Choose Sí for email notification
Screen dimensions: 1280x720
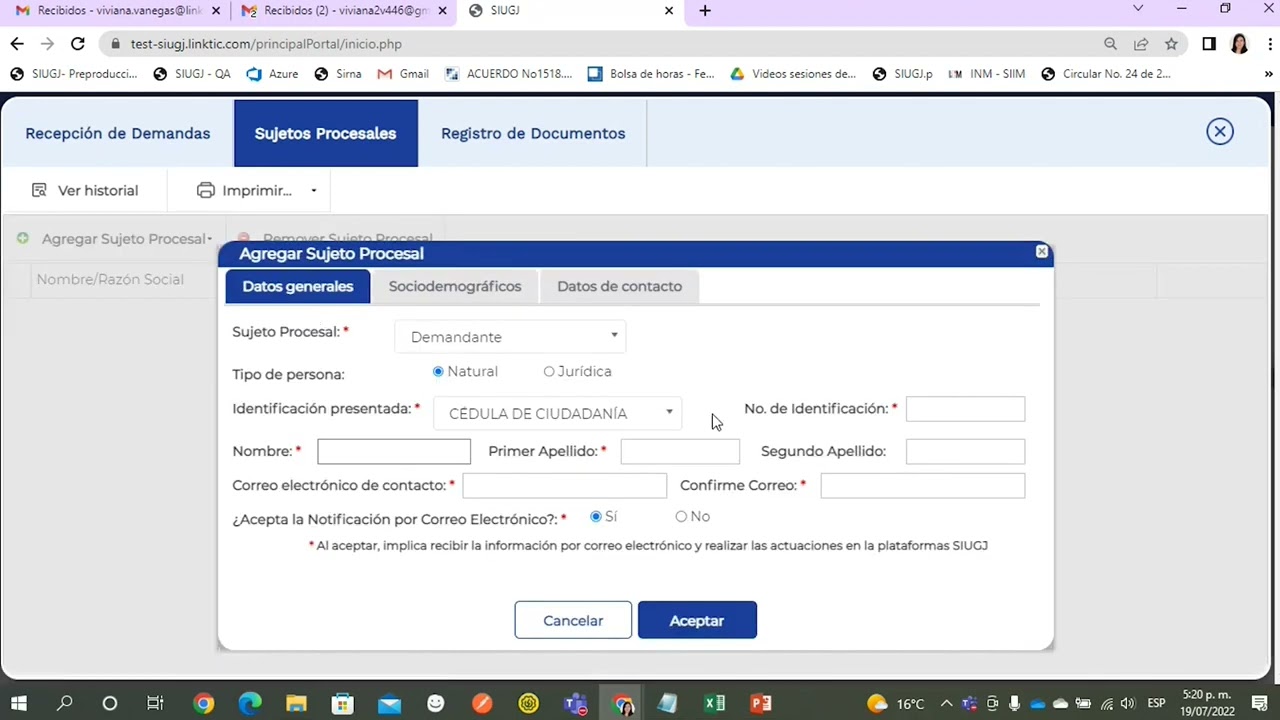coord(596,516)
